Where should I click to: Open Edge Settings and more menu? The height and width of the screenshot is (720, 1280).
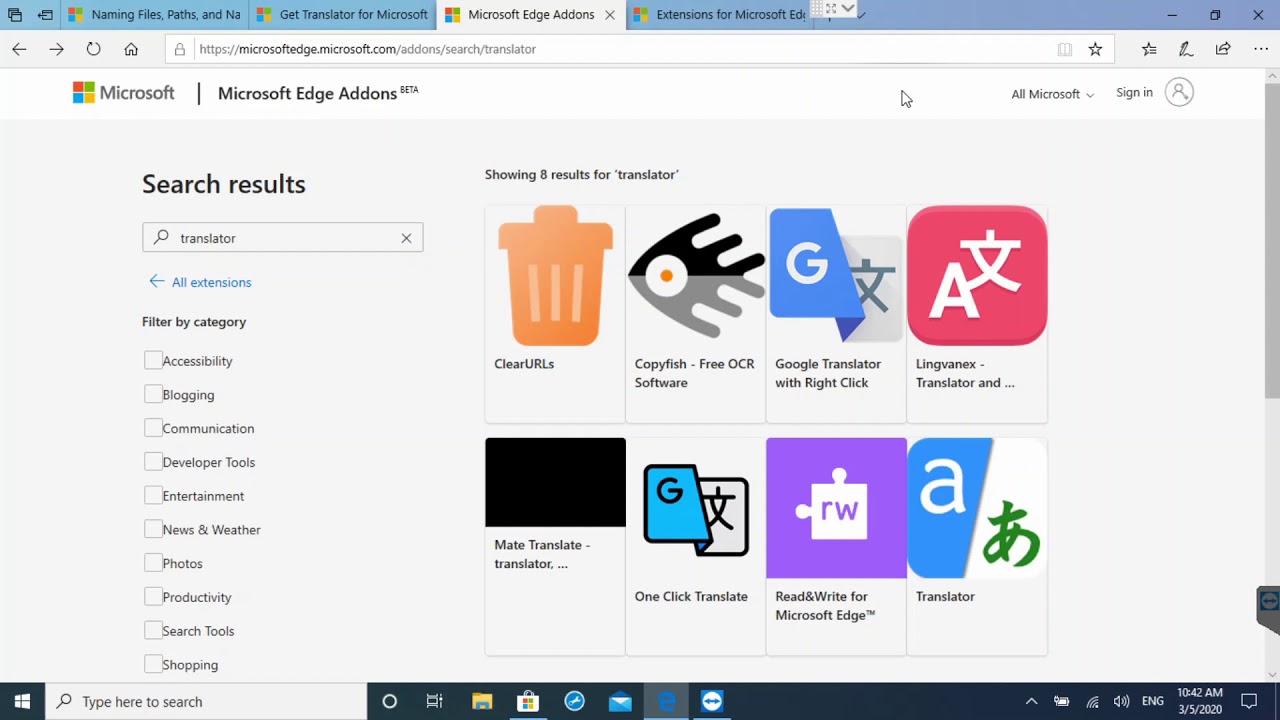coord(1260,49)
